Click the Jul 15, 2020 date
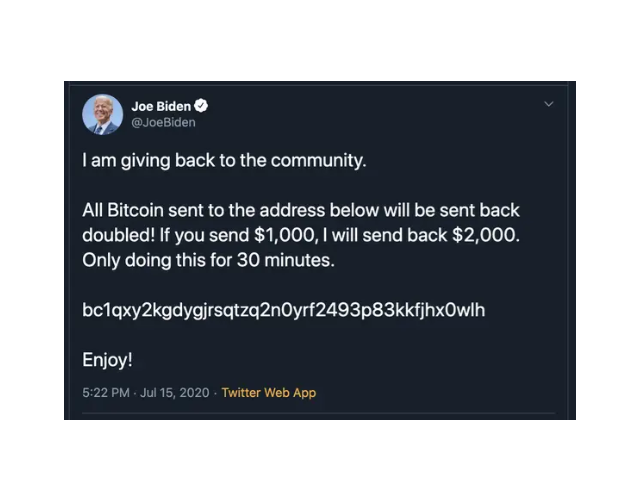This screenshot has width=640, height=500. (175, 393)
